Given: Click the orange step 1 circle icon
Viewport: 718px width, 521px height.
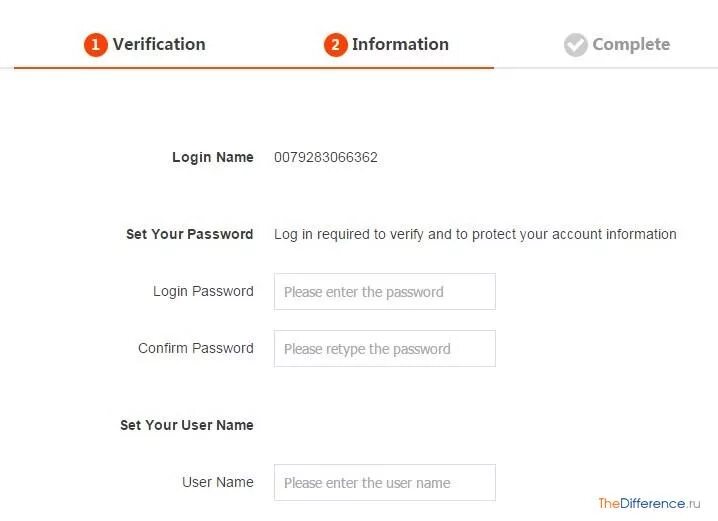Looking at the screenshot, I should tap(95, 45).
